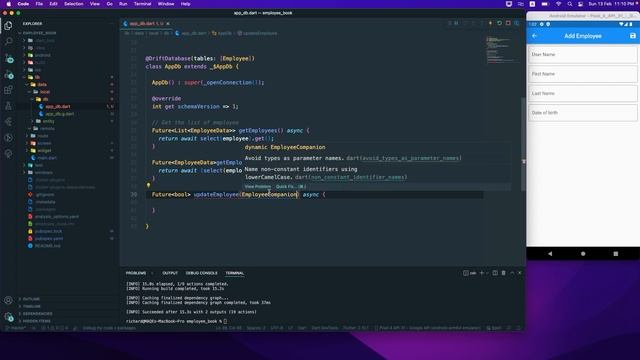
Task: Close the terminal panel with the X icon
Action: coord(520,273)
